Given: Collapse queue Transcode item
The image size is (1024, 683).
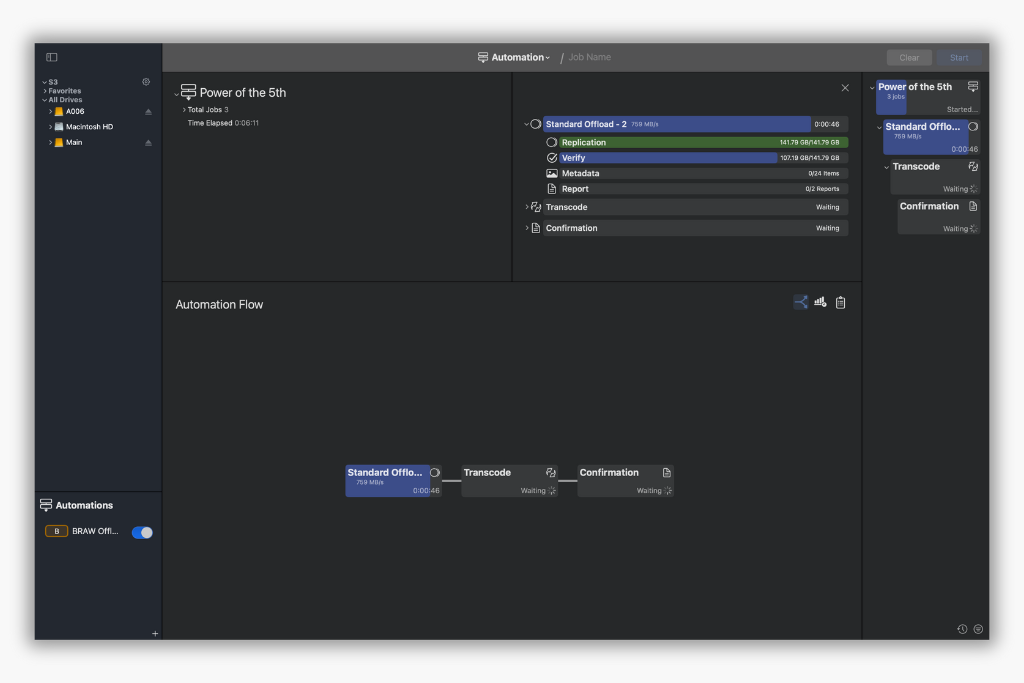Looking at the screenshot, I should (x=886, y=167).
